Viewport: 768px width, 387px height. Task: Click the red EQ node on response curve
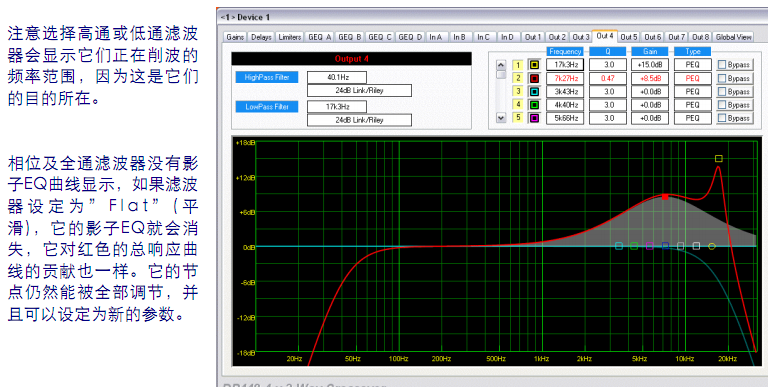click(x=665, y=197)
